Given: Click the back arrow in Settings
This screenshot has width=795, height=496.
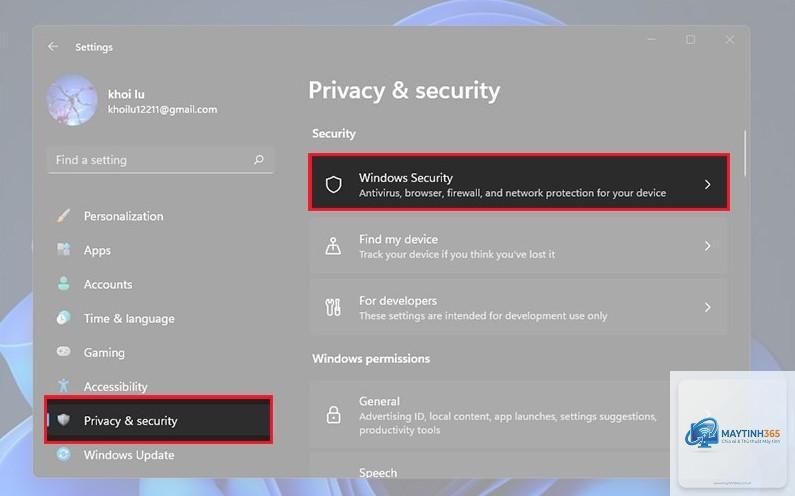Looking at the screenshot, I should [53, 47].
